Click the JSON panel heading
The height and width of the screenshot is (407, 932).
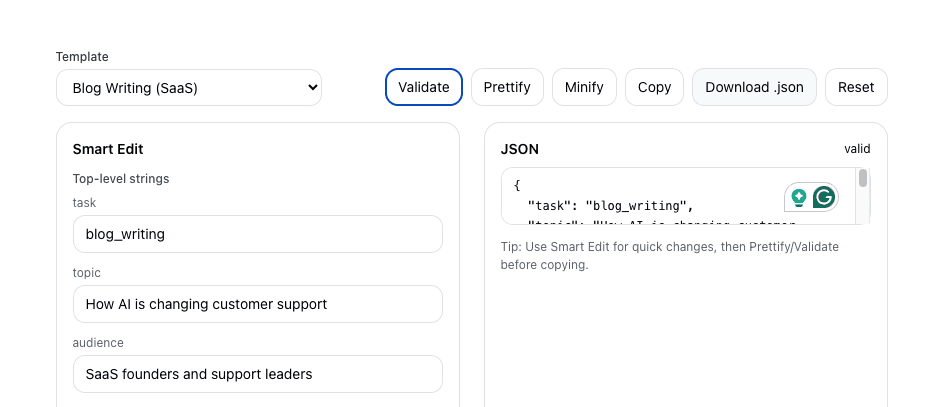[x=520, y=149]
